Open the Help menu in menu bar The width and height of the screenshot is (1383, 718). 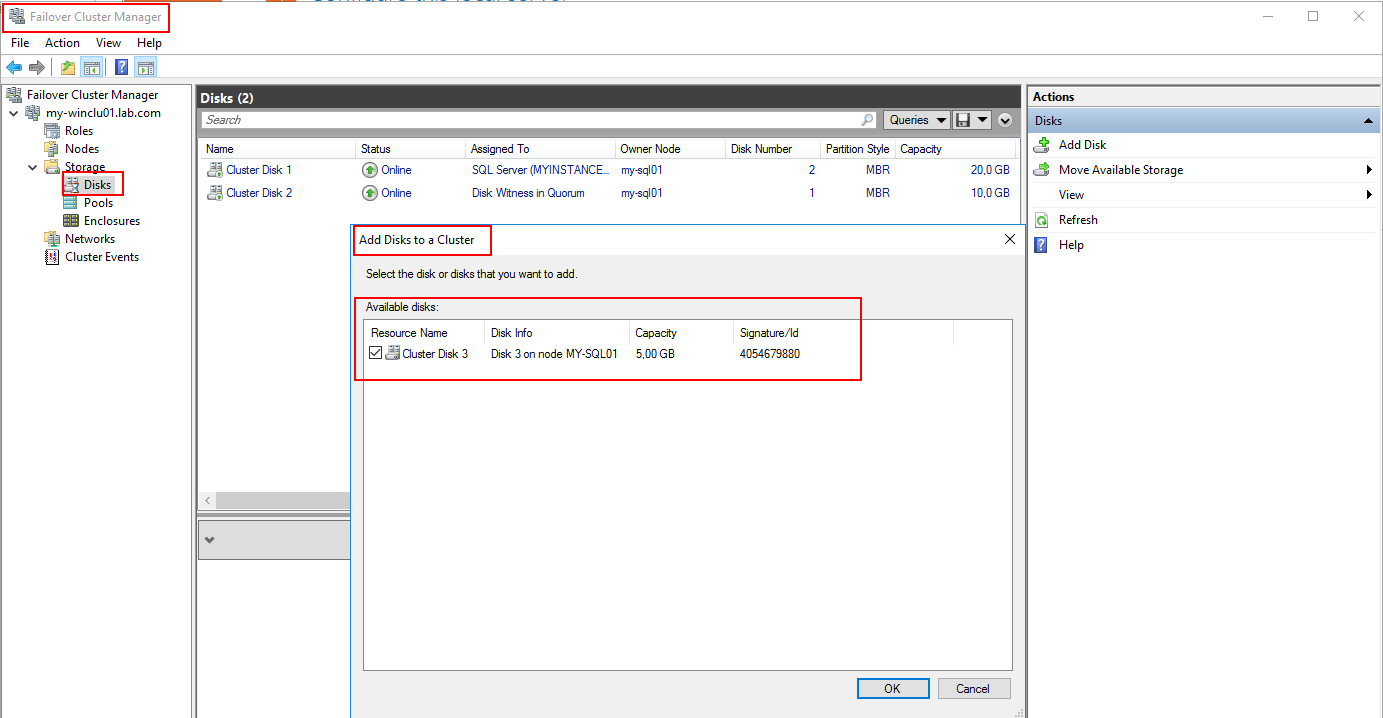tap(149, 43)
